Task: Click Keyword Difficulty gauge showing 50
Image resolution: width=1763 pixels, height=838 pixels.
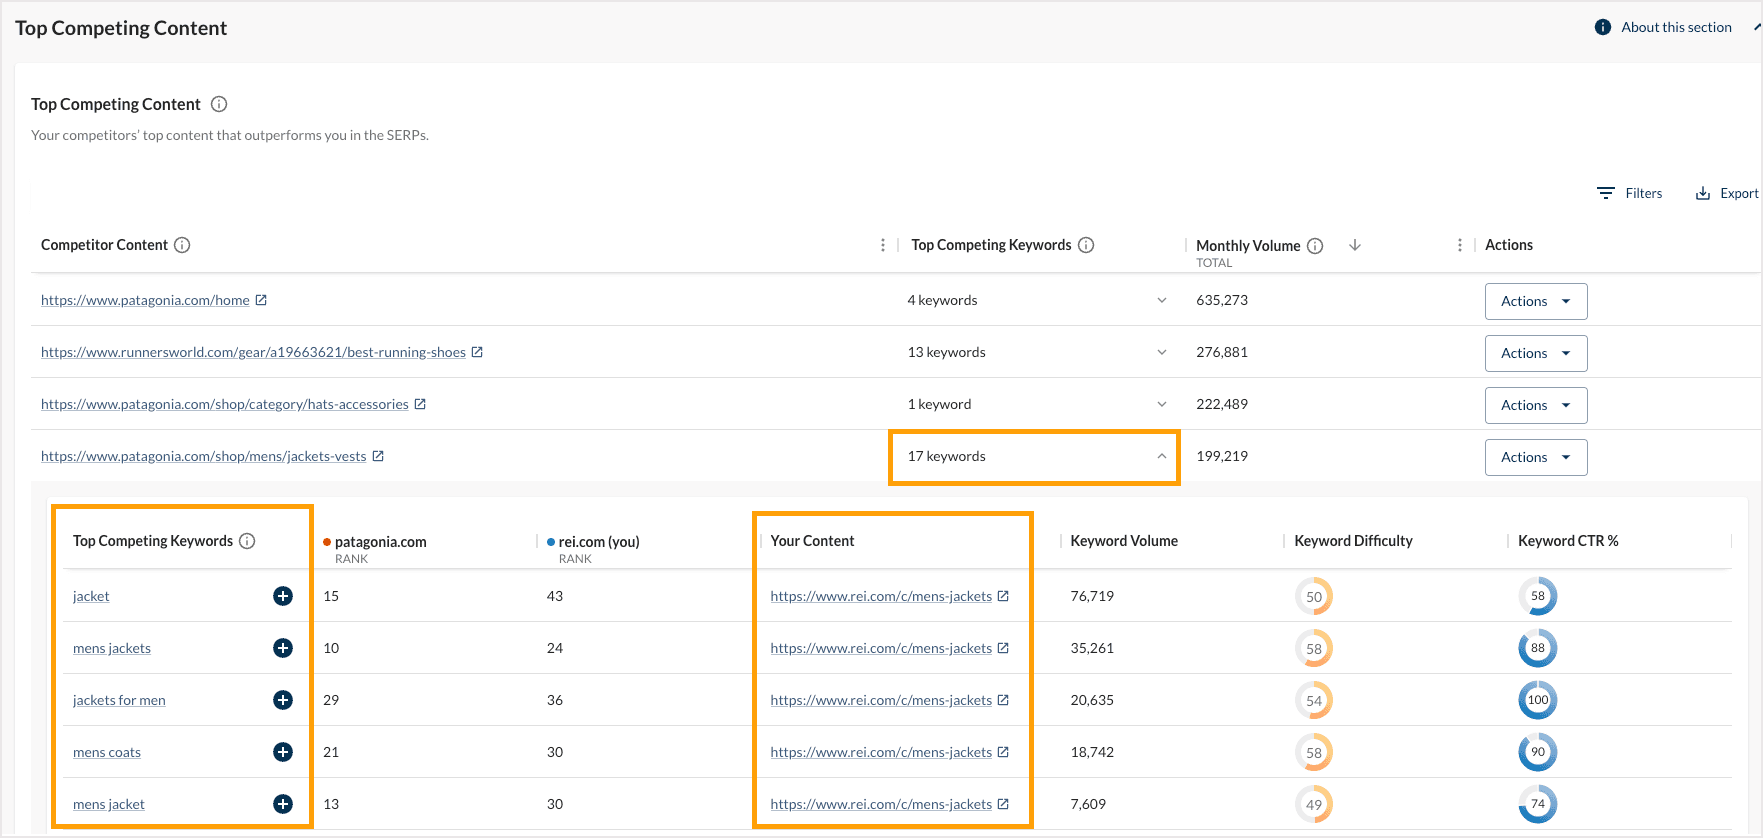Action: pyautogui.click(x=1313, y=597)
